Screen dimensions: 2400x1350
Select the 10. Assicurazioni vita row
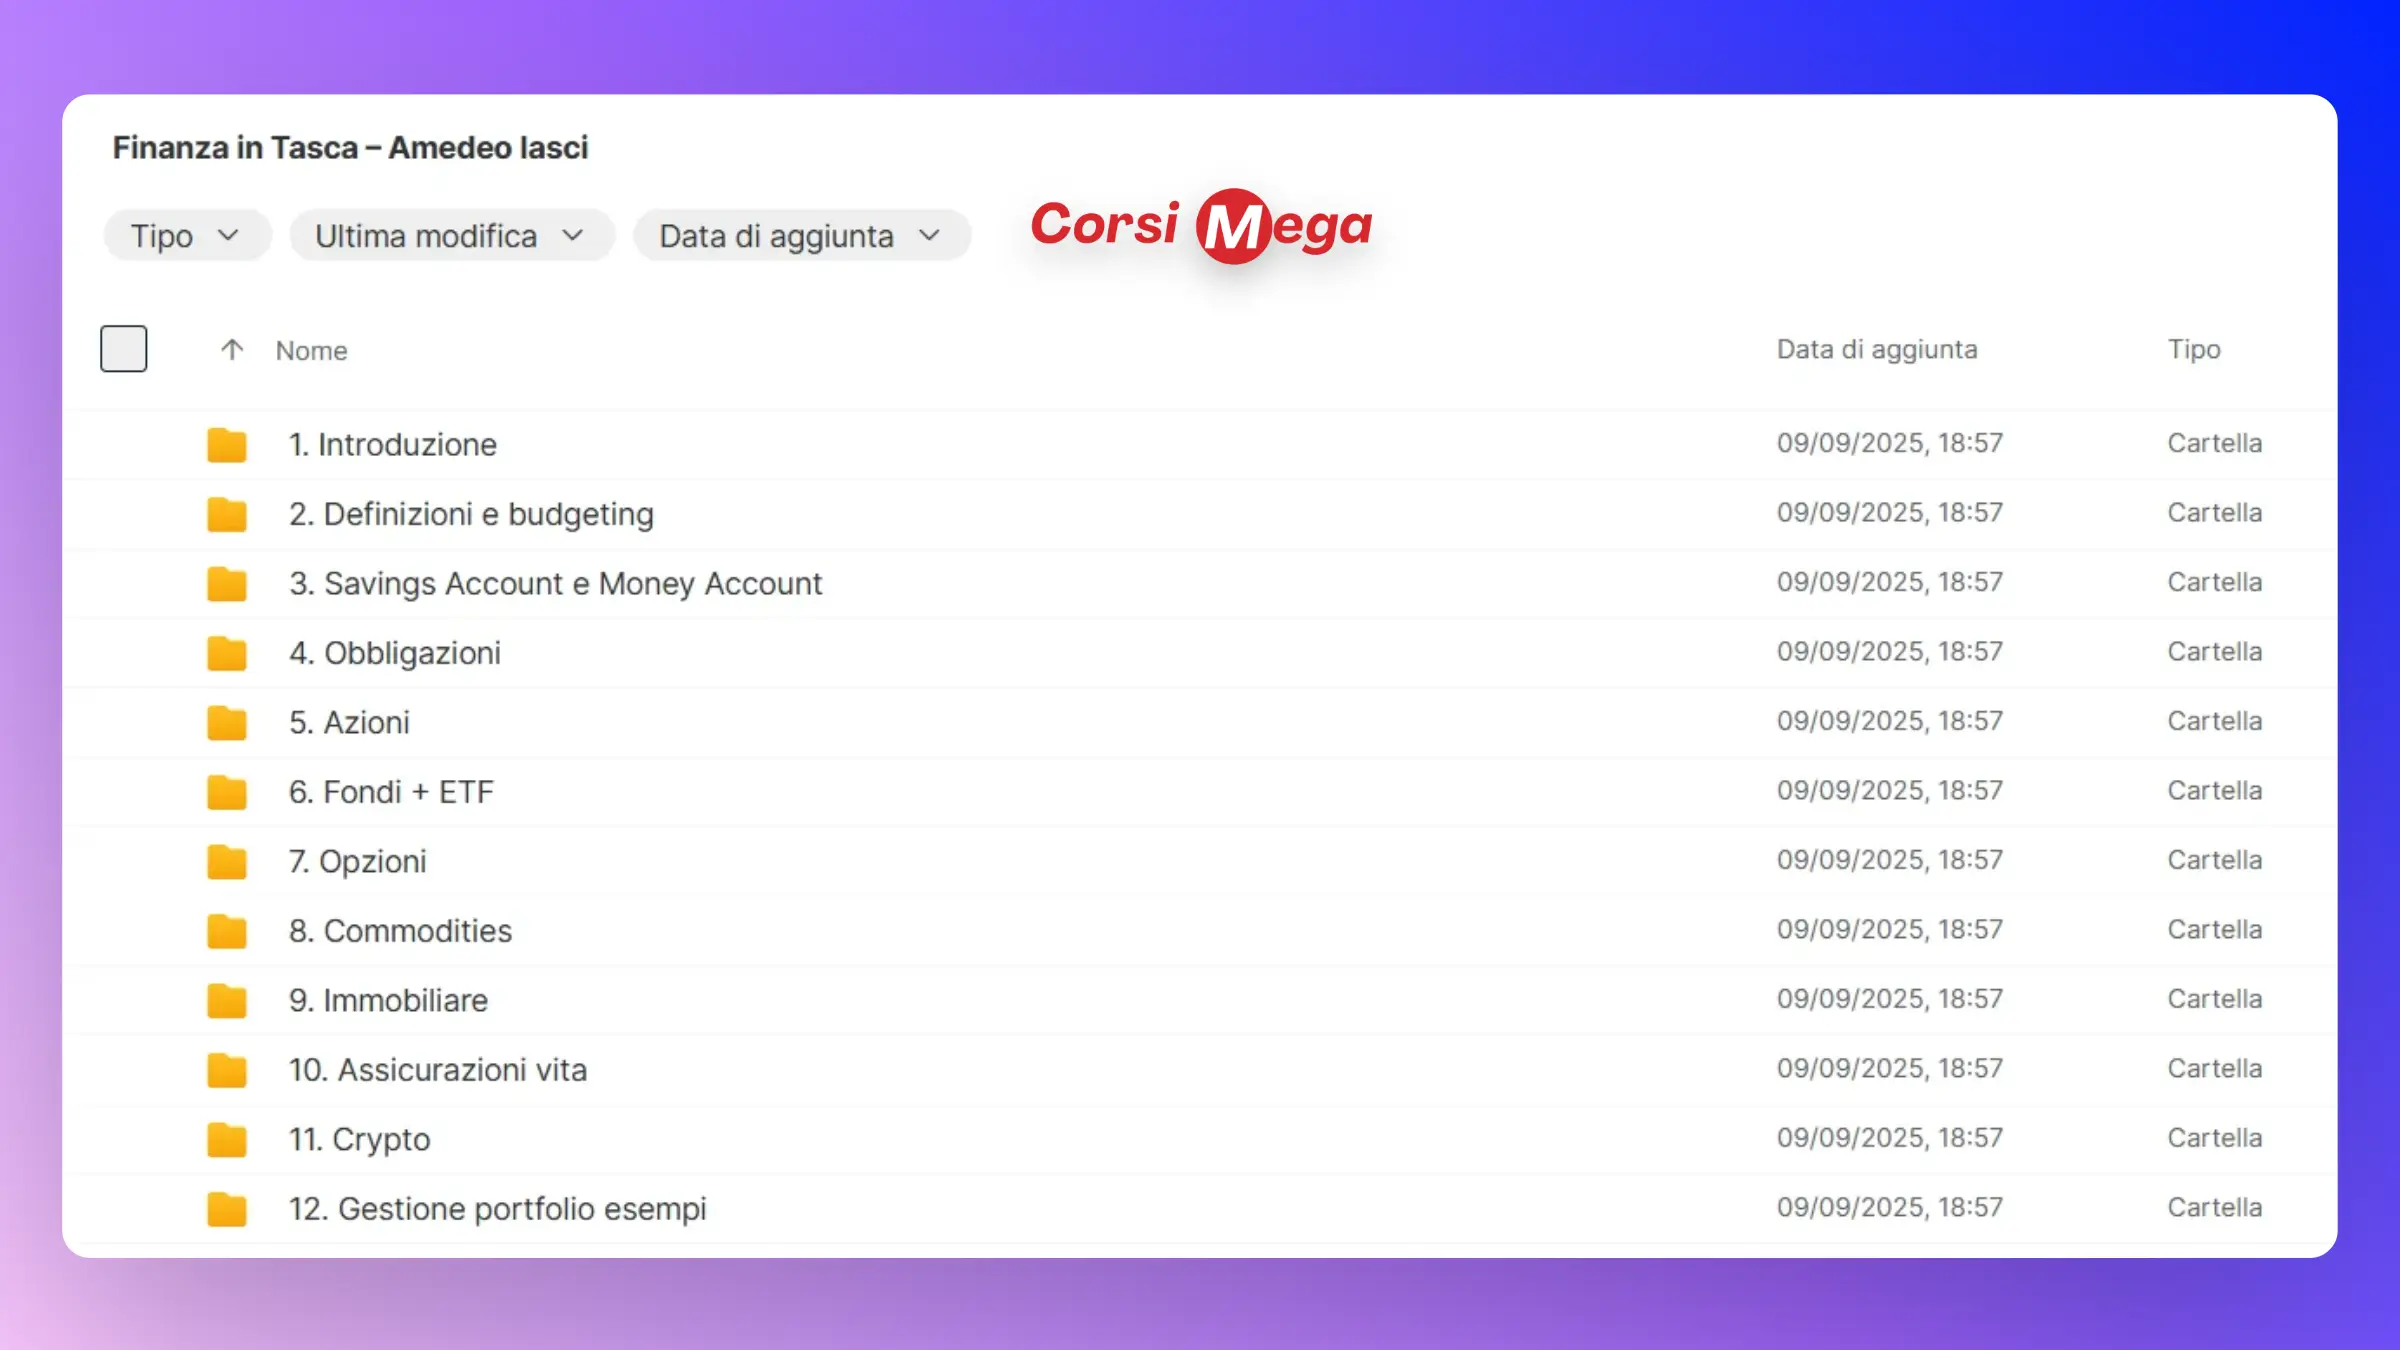click(437, 1070)
